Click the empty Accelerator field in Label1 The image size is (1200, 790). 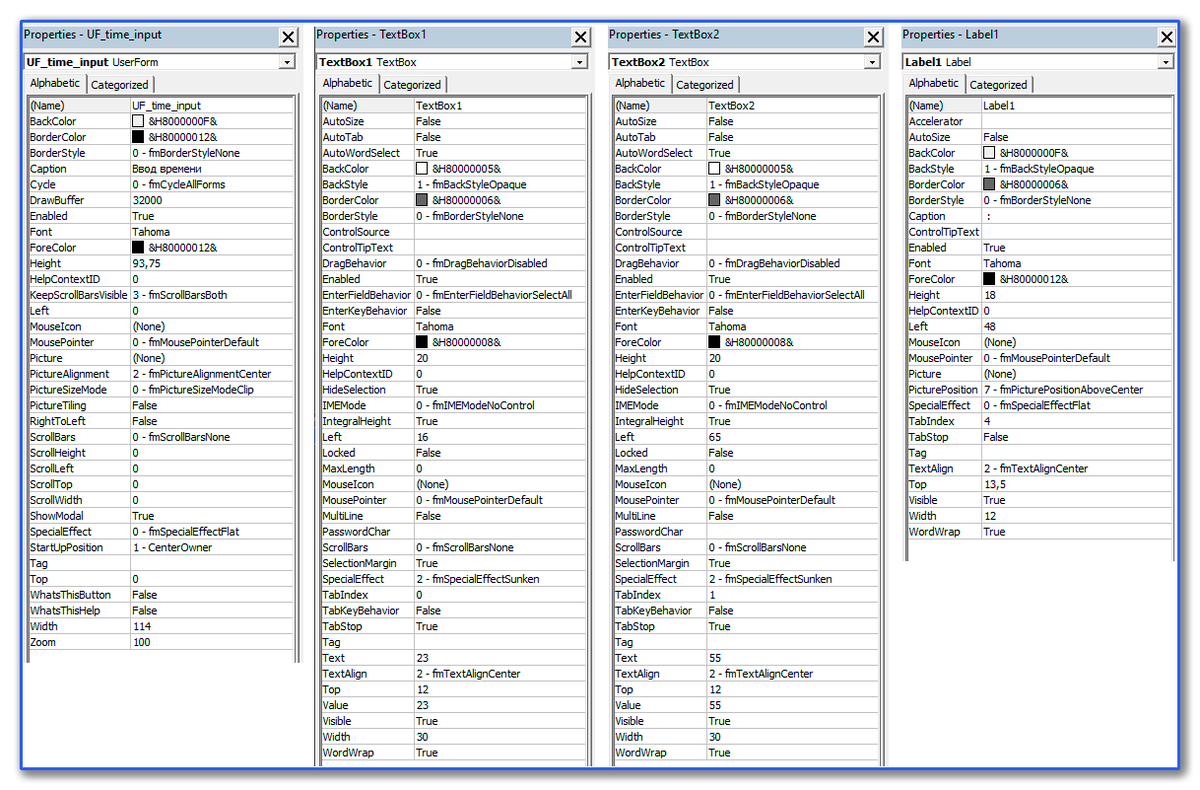1077,121
